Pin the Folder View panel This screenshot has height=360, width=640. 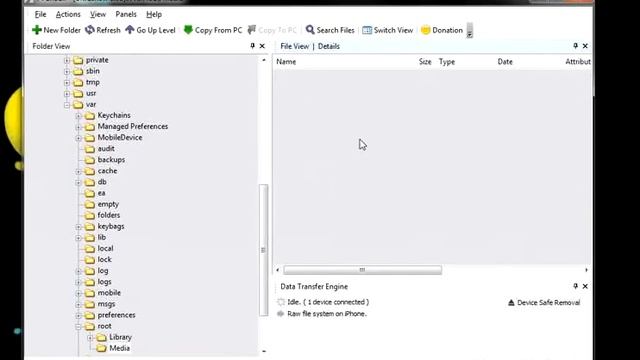[x=252, y=46]
